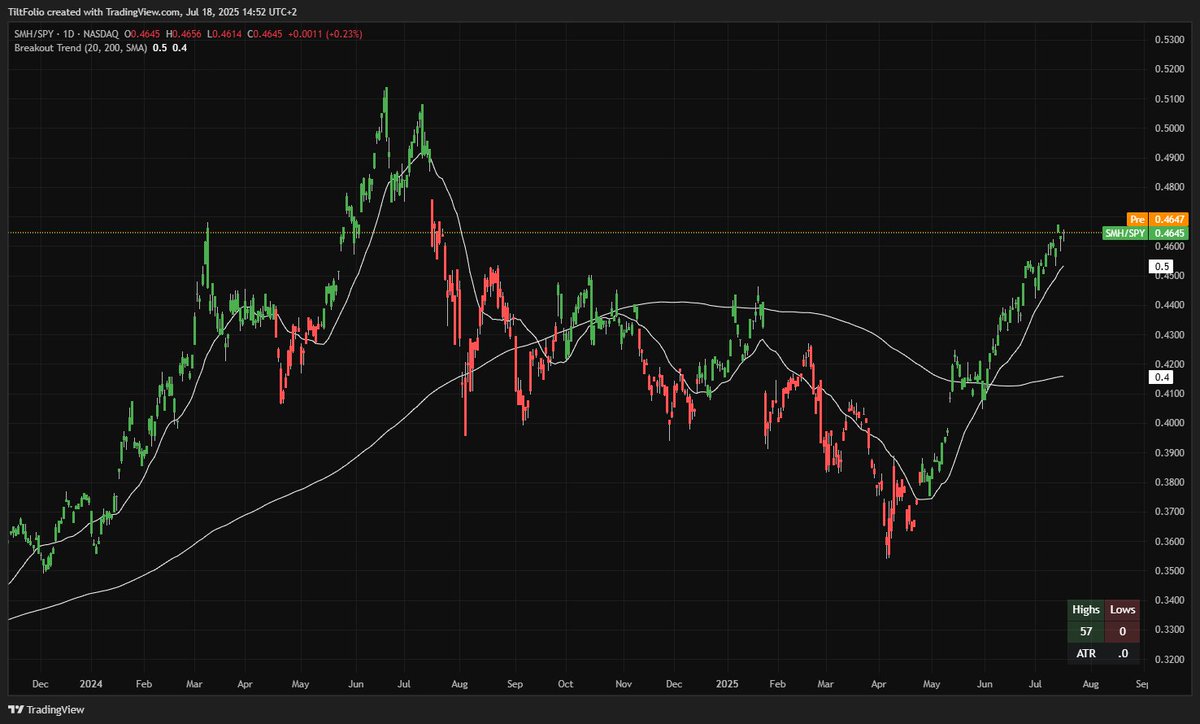Click the 0.3200 price axis label

point(1169,660)
